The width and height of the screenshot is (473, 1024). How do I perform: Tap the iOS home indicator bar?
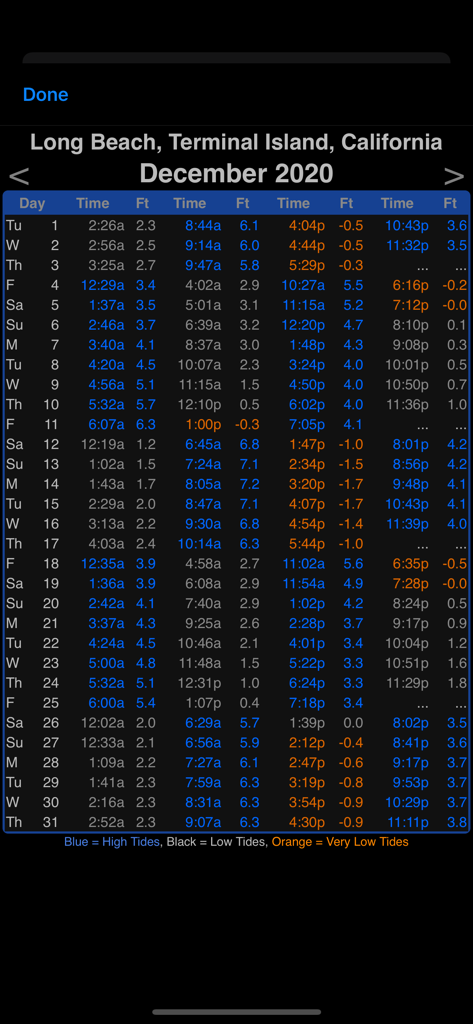point(236,1012)
